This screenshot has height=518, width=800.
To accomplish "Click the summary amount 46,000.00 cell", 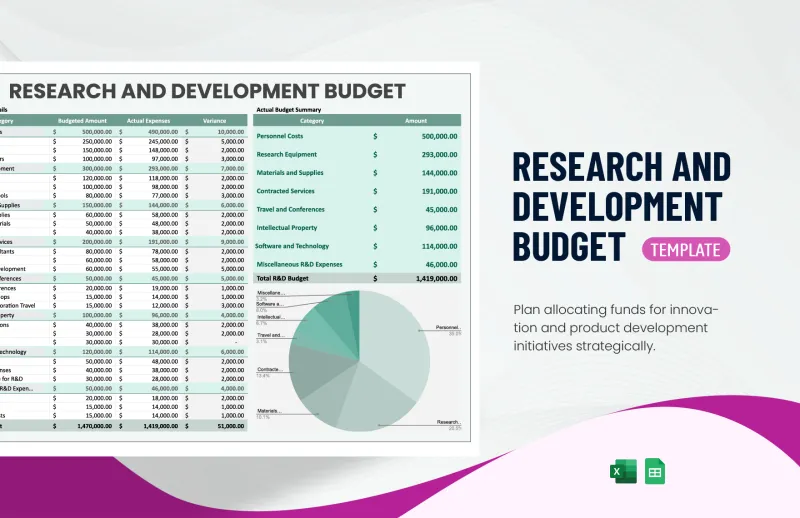I will tap(441, 265).
